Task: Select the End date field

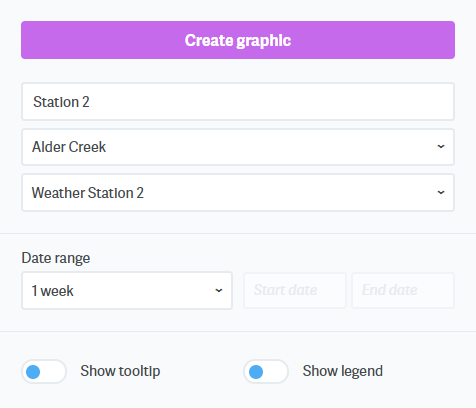Action: tap(403, 290)
